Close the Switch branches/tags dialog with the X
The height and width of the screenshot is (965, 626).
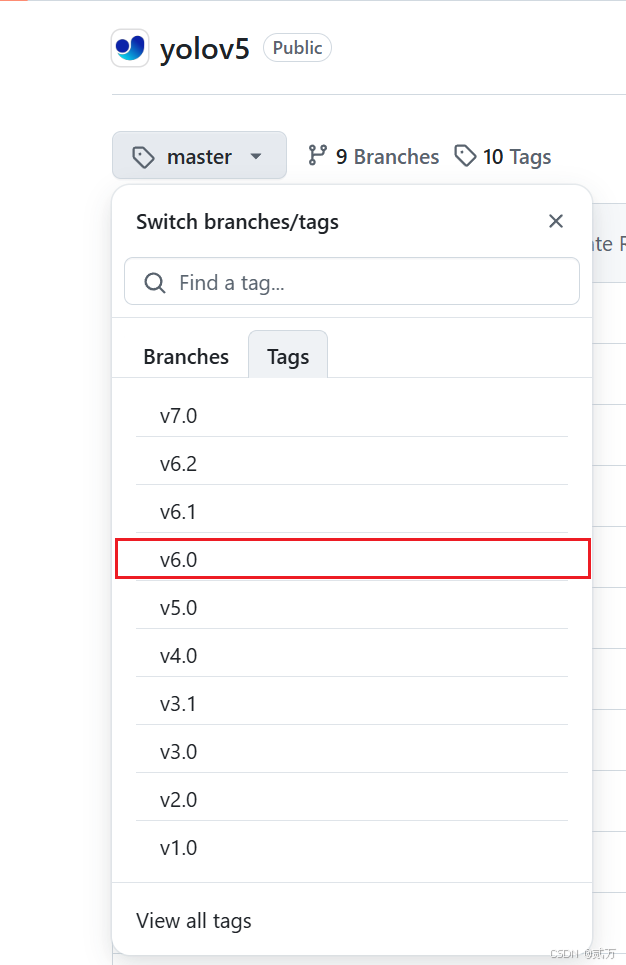pyautogui.click(x=556, y=221)
